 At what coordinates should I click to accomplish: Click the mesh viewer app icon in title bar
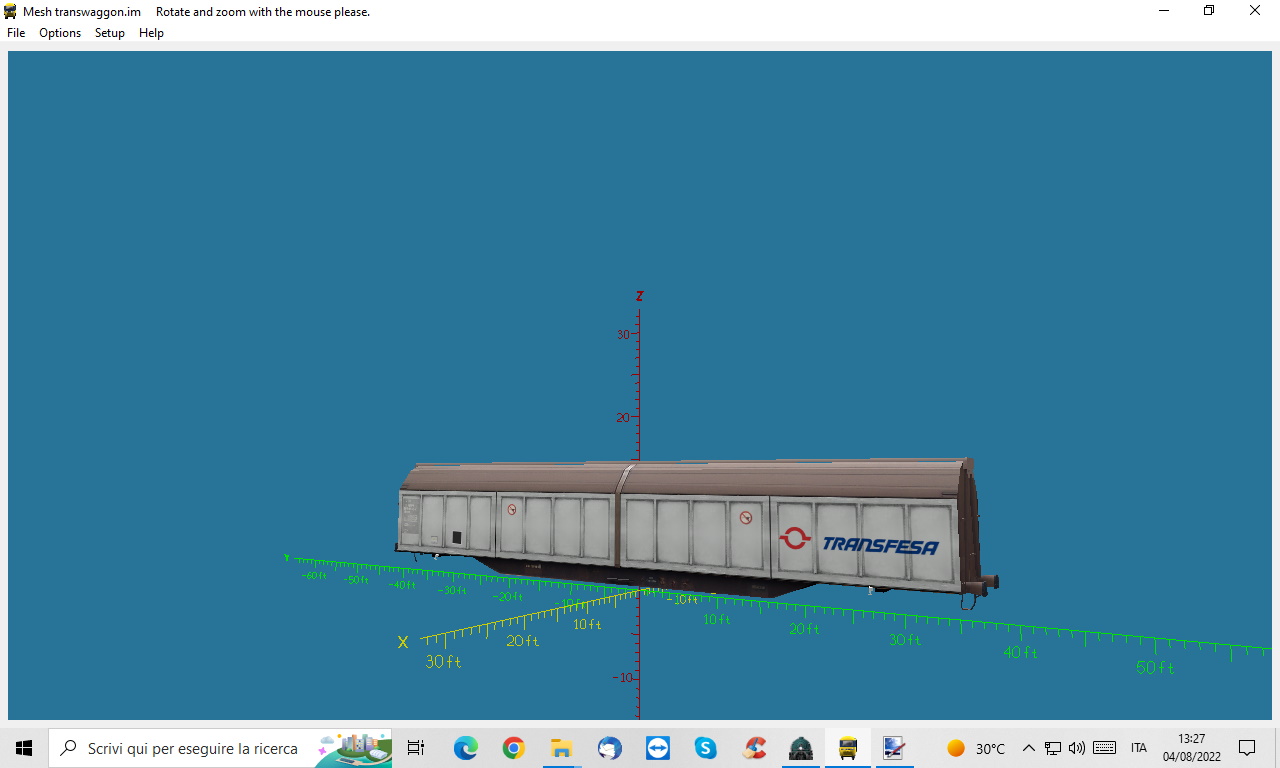11,12
